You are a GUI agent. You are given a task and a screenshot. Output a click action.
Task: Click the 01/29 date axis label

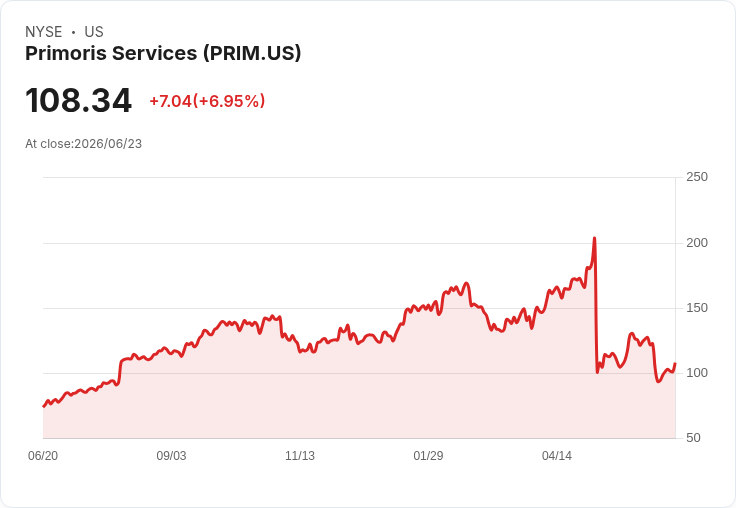coord(428,456)
